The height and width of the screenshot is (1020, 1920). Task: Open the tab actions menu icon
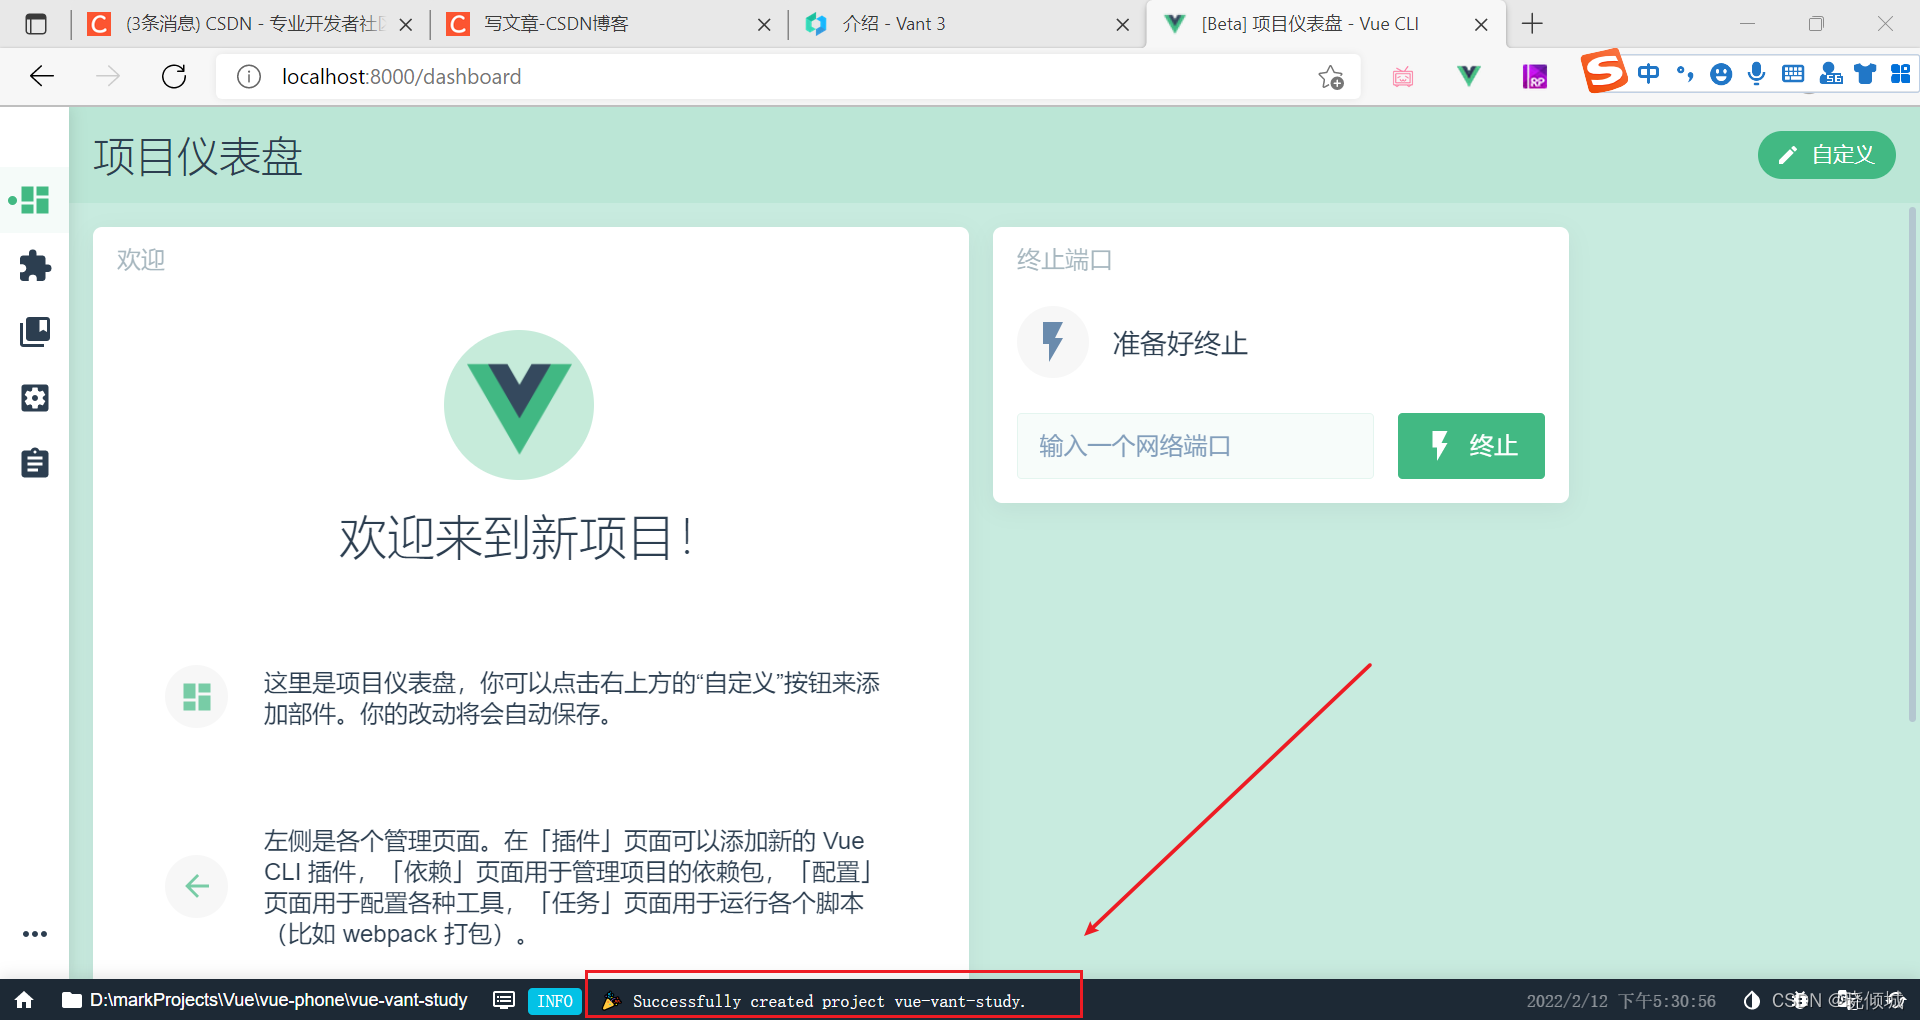tap(36, 24)
